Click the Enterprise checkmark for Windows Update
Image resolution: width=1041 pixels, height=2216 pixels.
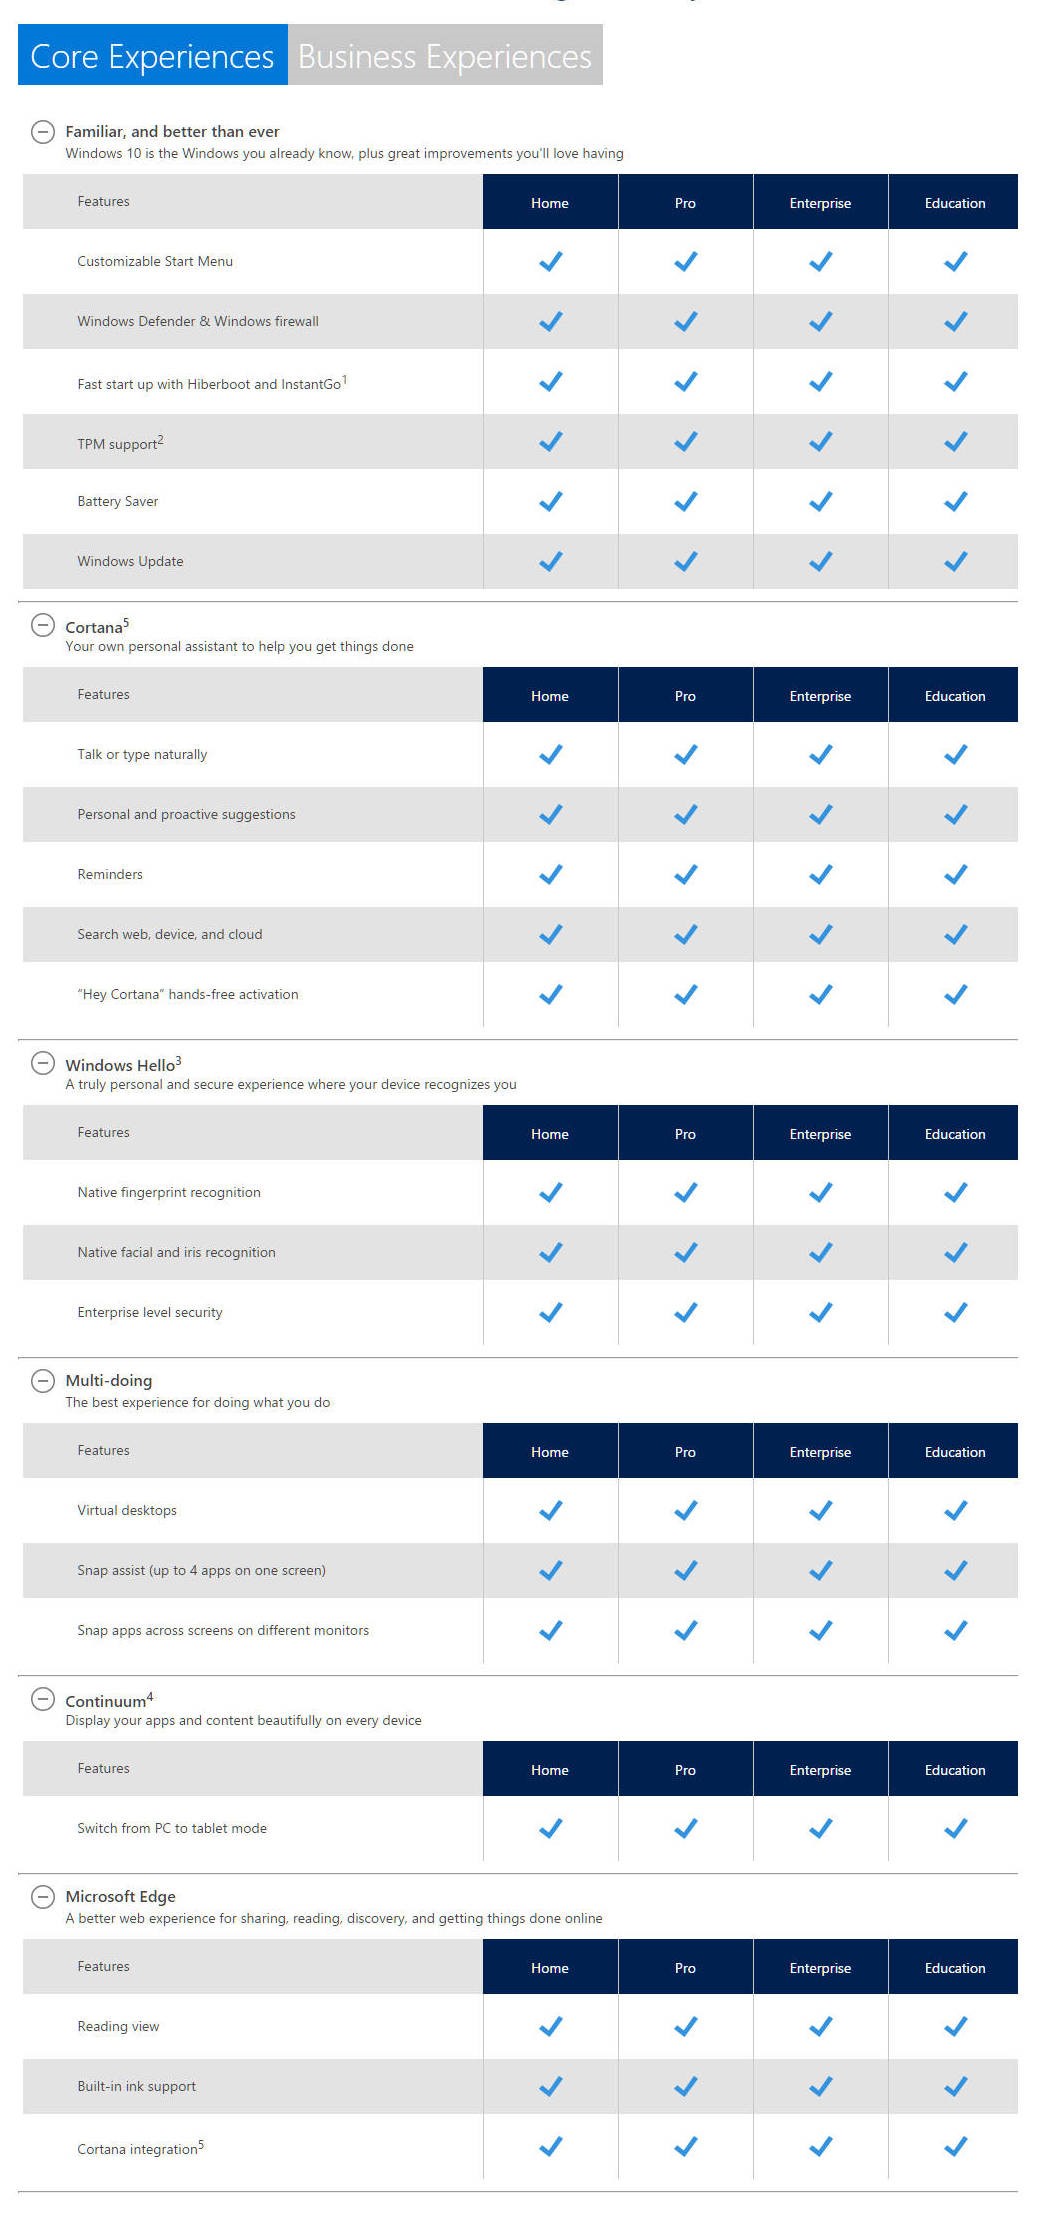820,561
